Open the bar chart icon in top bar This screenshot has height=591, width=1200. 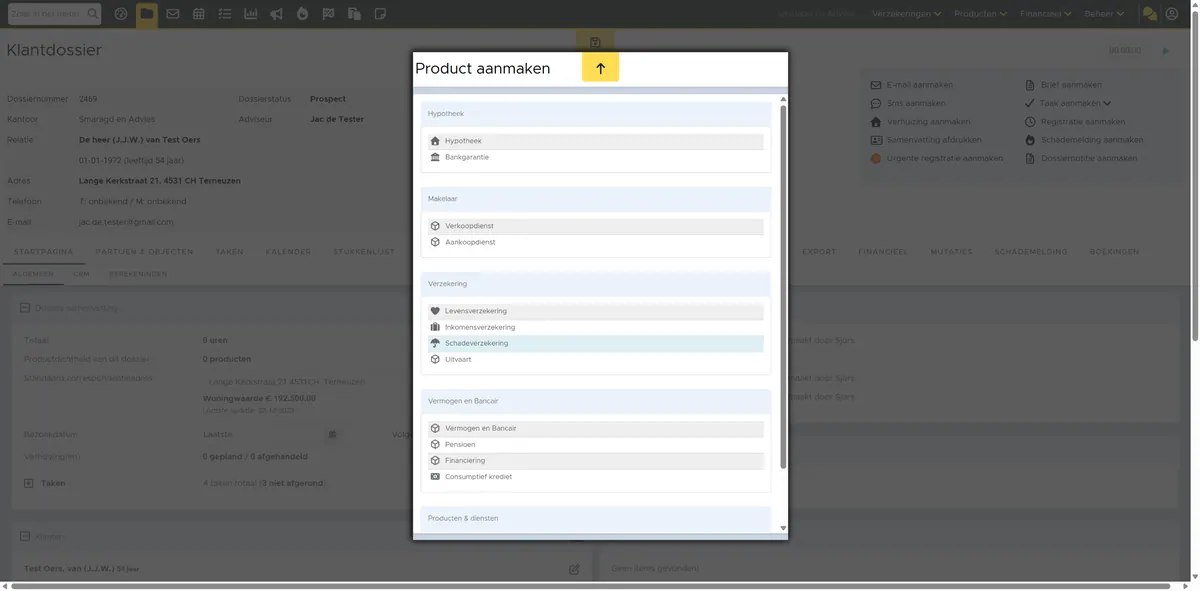[x=250, y=14]
